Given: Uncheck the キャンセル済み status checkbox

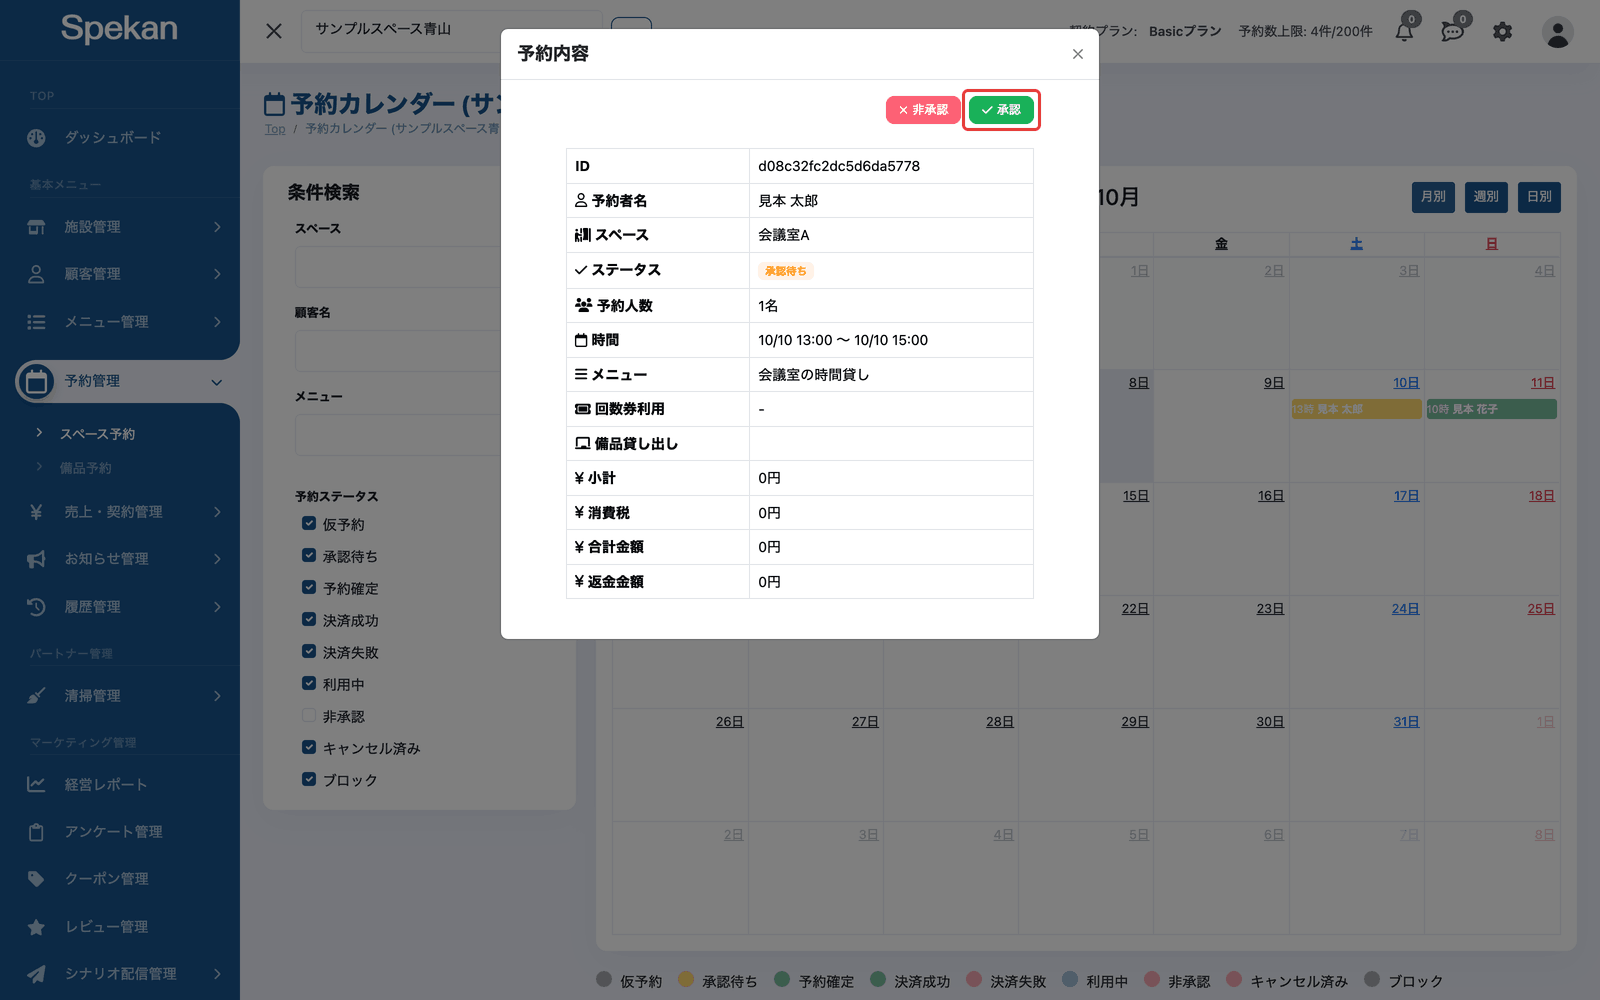Looking at the screenshot, I should tap(309, 747).
